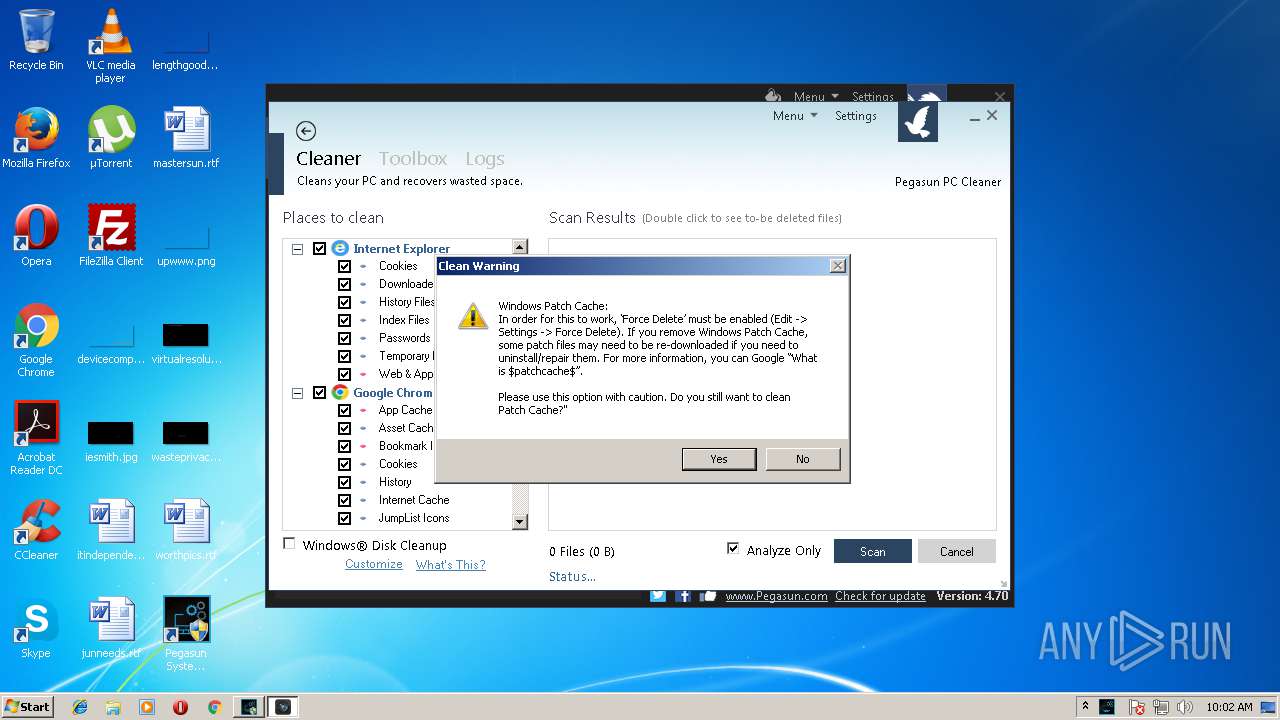
Task: Select History item under Google Chrome
Action: pyautogui.click(x=395, y=482)
